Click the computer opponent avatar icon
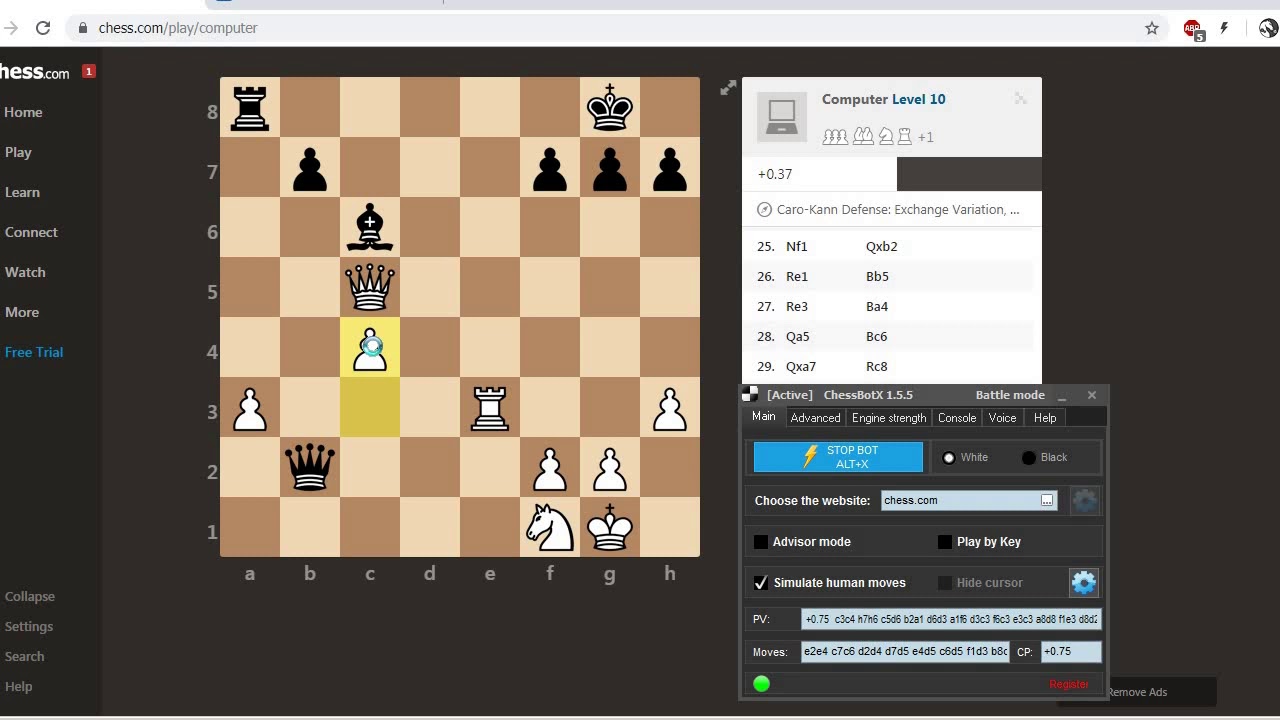 click(781, 116)
